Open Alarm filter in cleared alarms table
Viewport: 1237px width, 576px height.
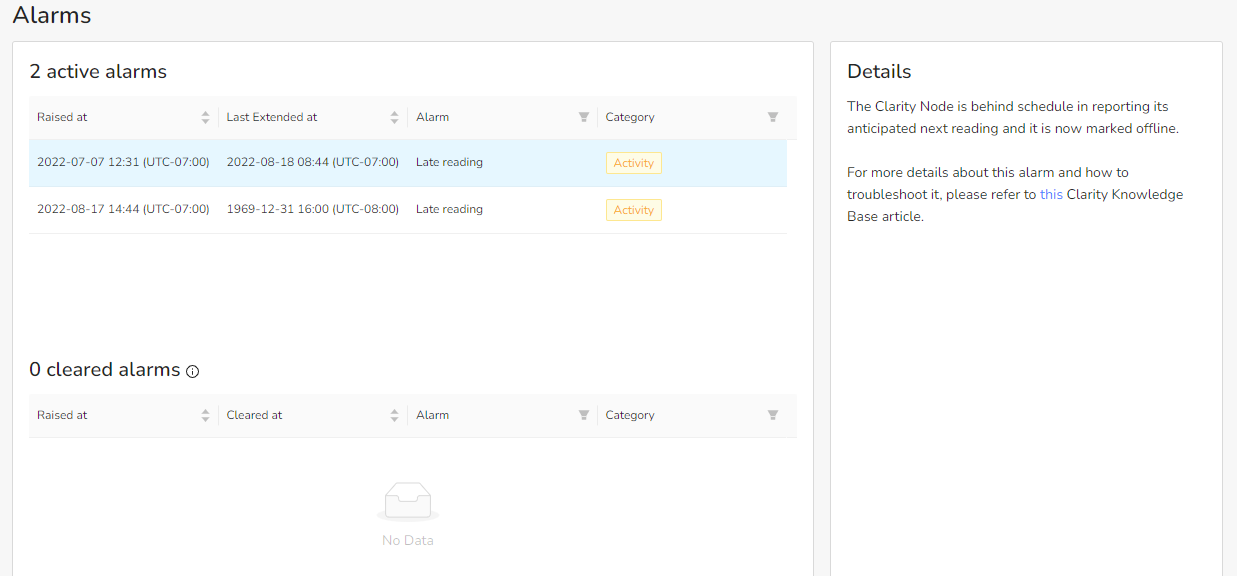(584, 415)
